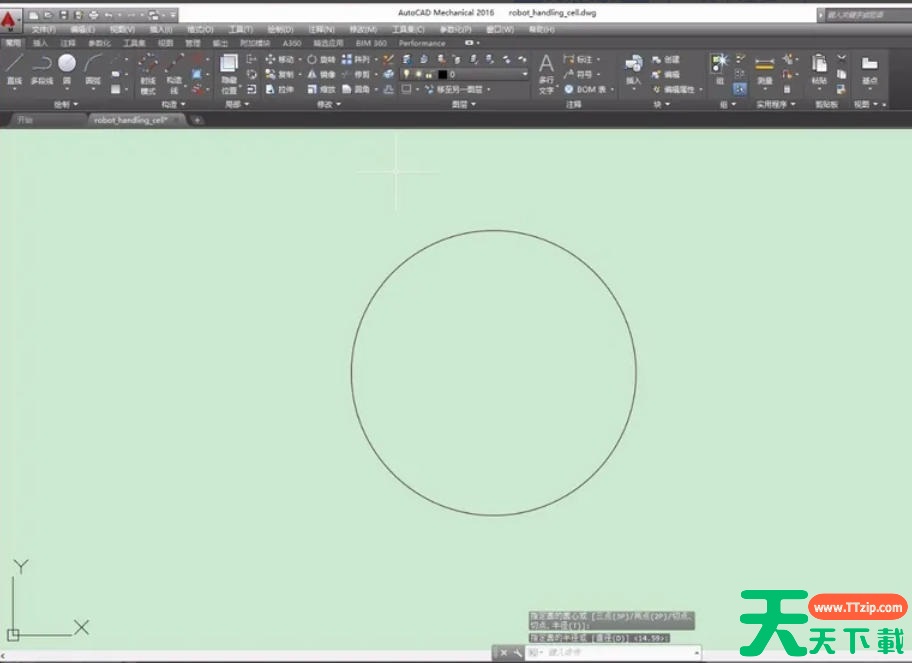Click the Move (移动) modify tool
Image resolution: width=912 pixels, height=663 pixels.
pos(280,60)
